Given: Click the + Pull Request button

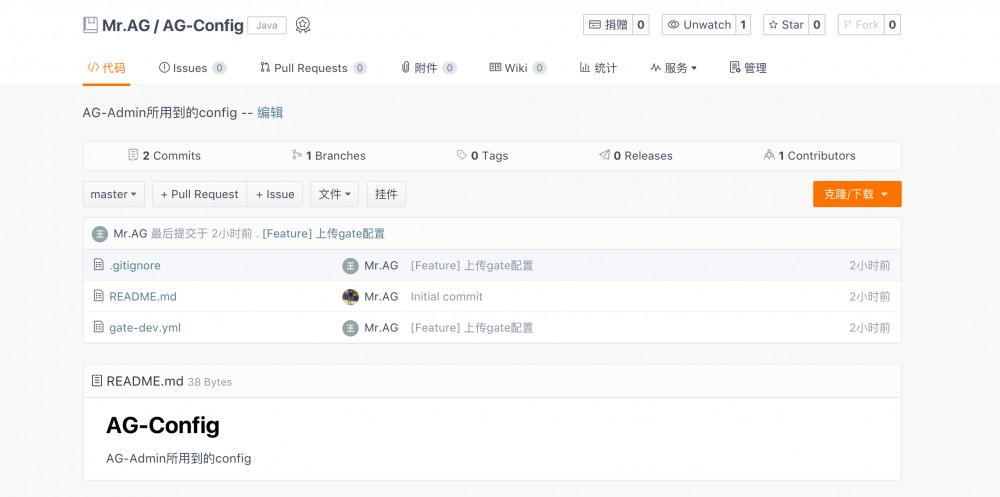Looking at the screenshot, I should pos(200,194).
